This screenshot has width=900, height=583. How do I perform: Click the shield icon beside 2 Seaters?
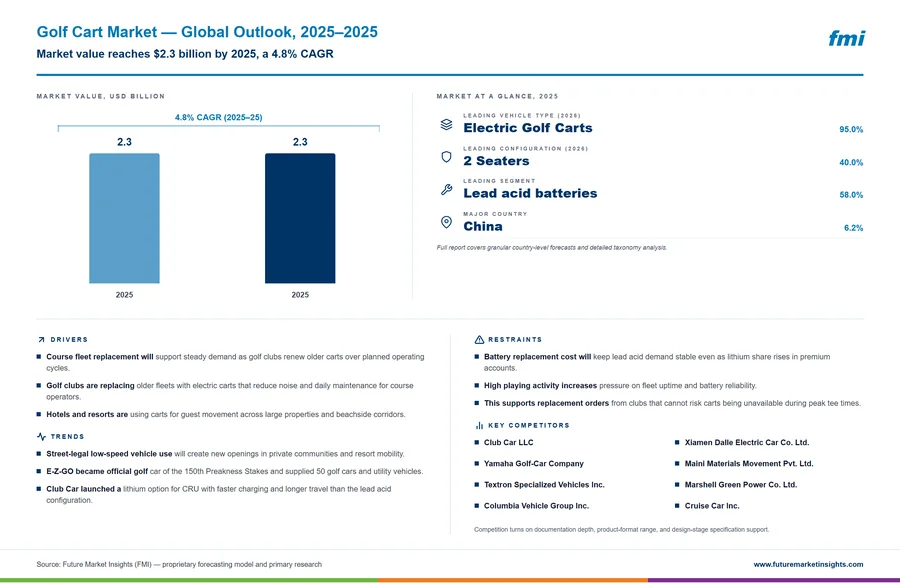[446, 157]
